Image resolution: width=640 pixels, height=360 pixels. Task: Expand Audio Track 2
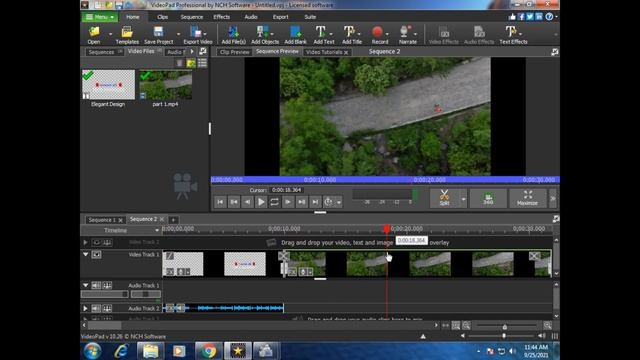pos(85,309)
